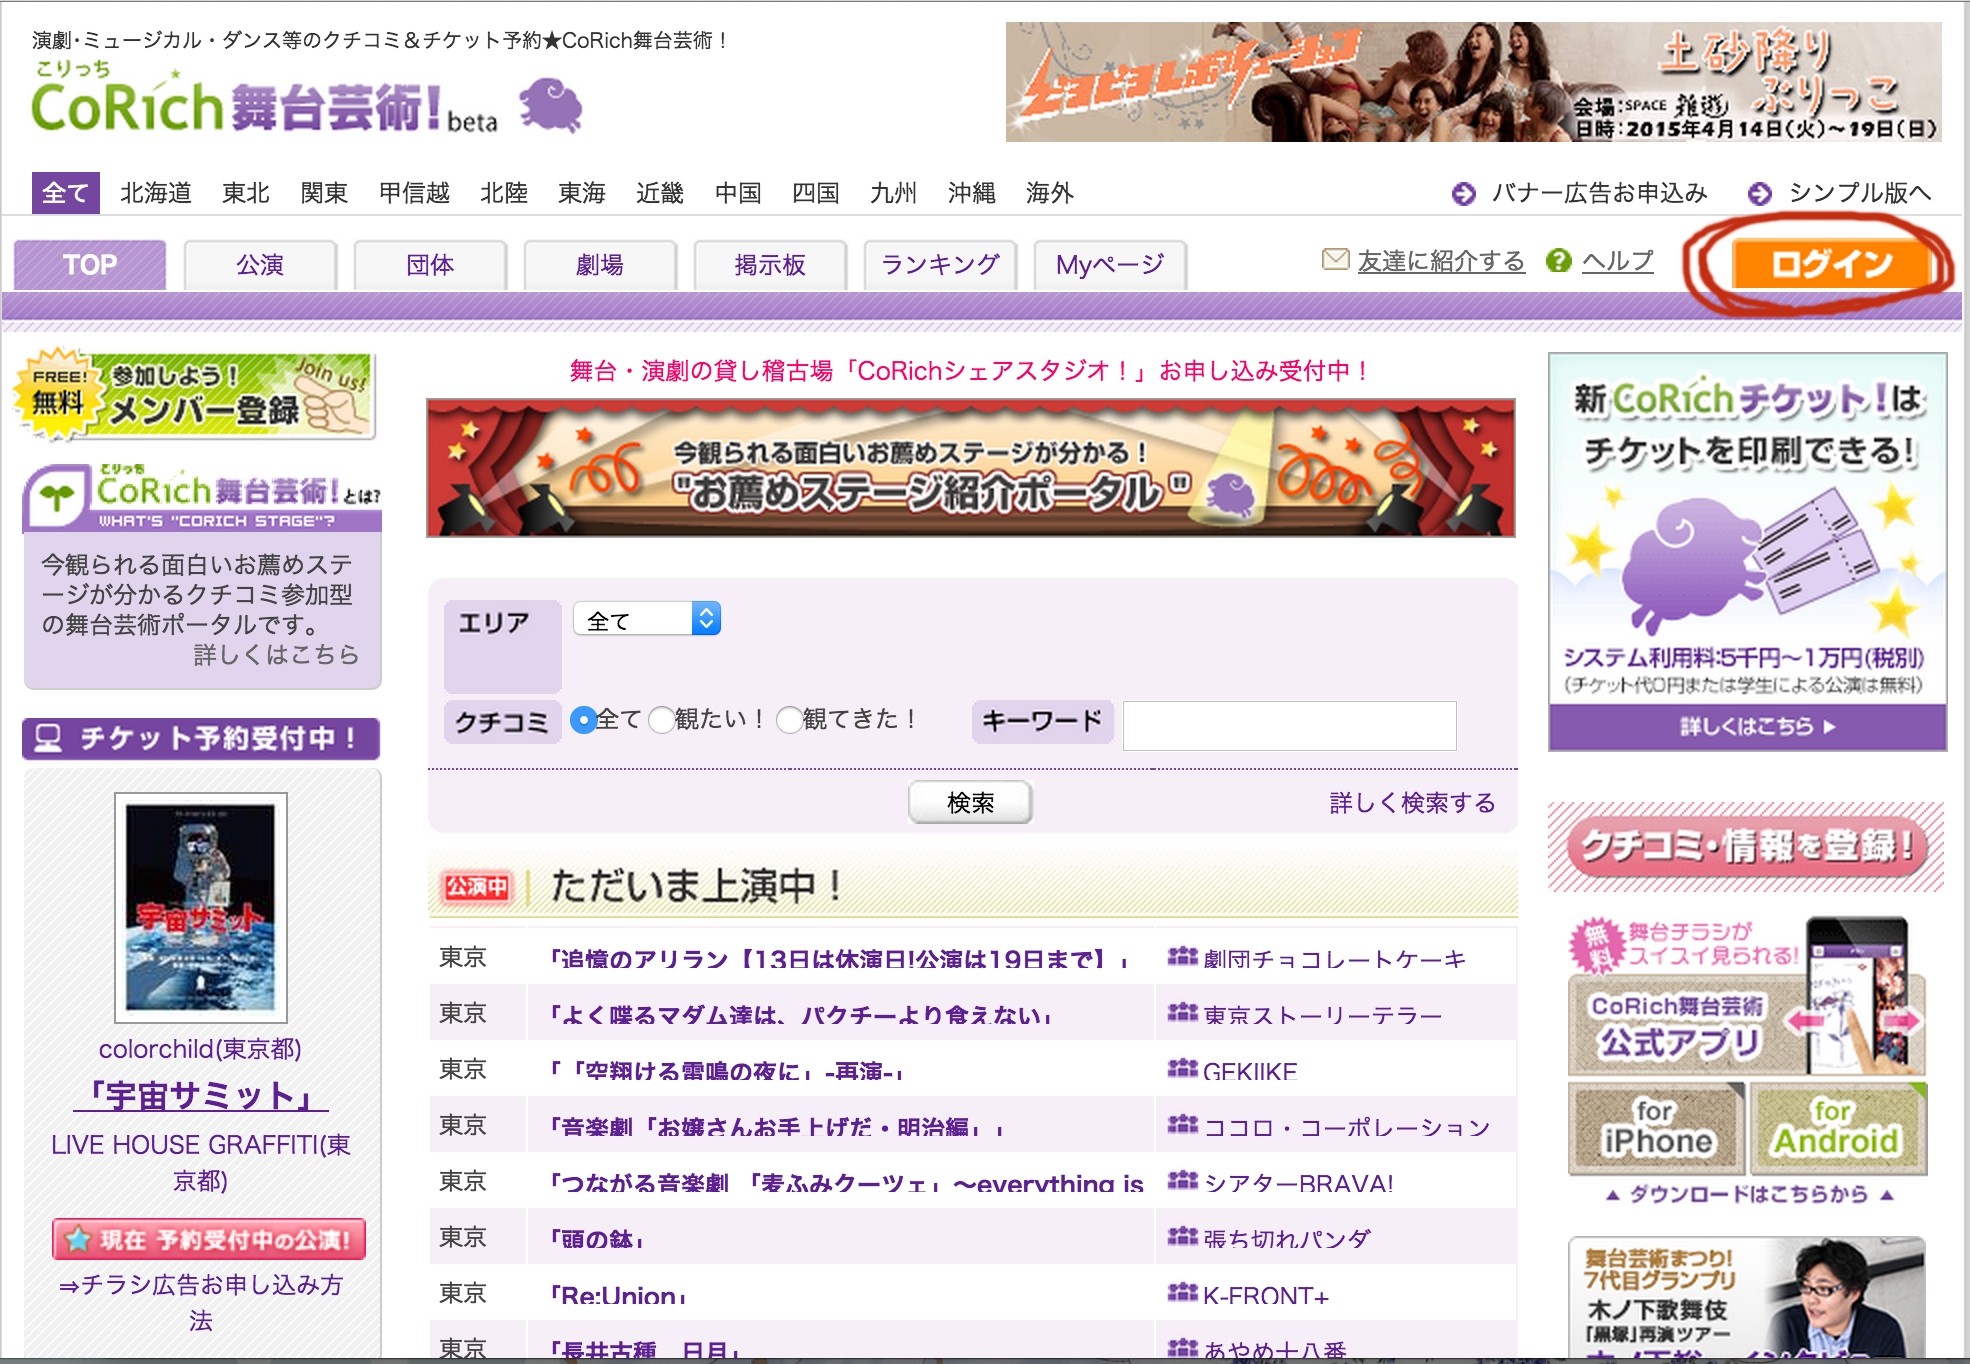
Task: Click the star icon on 現在予約受付中の公演 button
Action: click(76, 1238)
